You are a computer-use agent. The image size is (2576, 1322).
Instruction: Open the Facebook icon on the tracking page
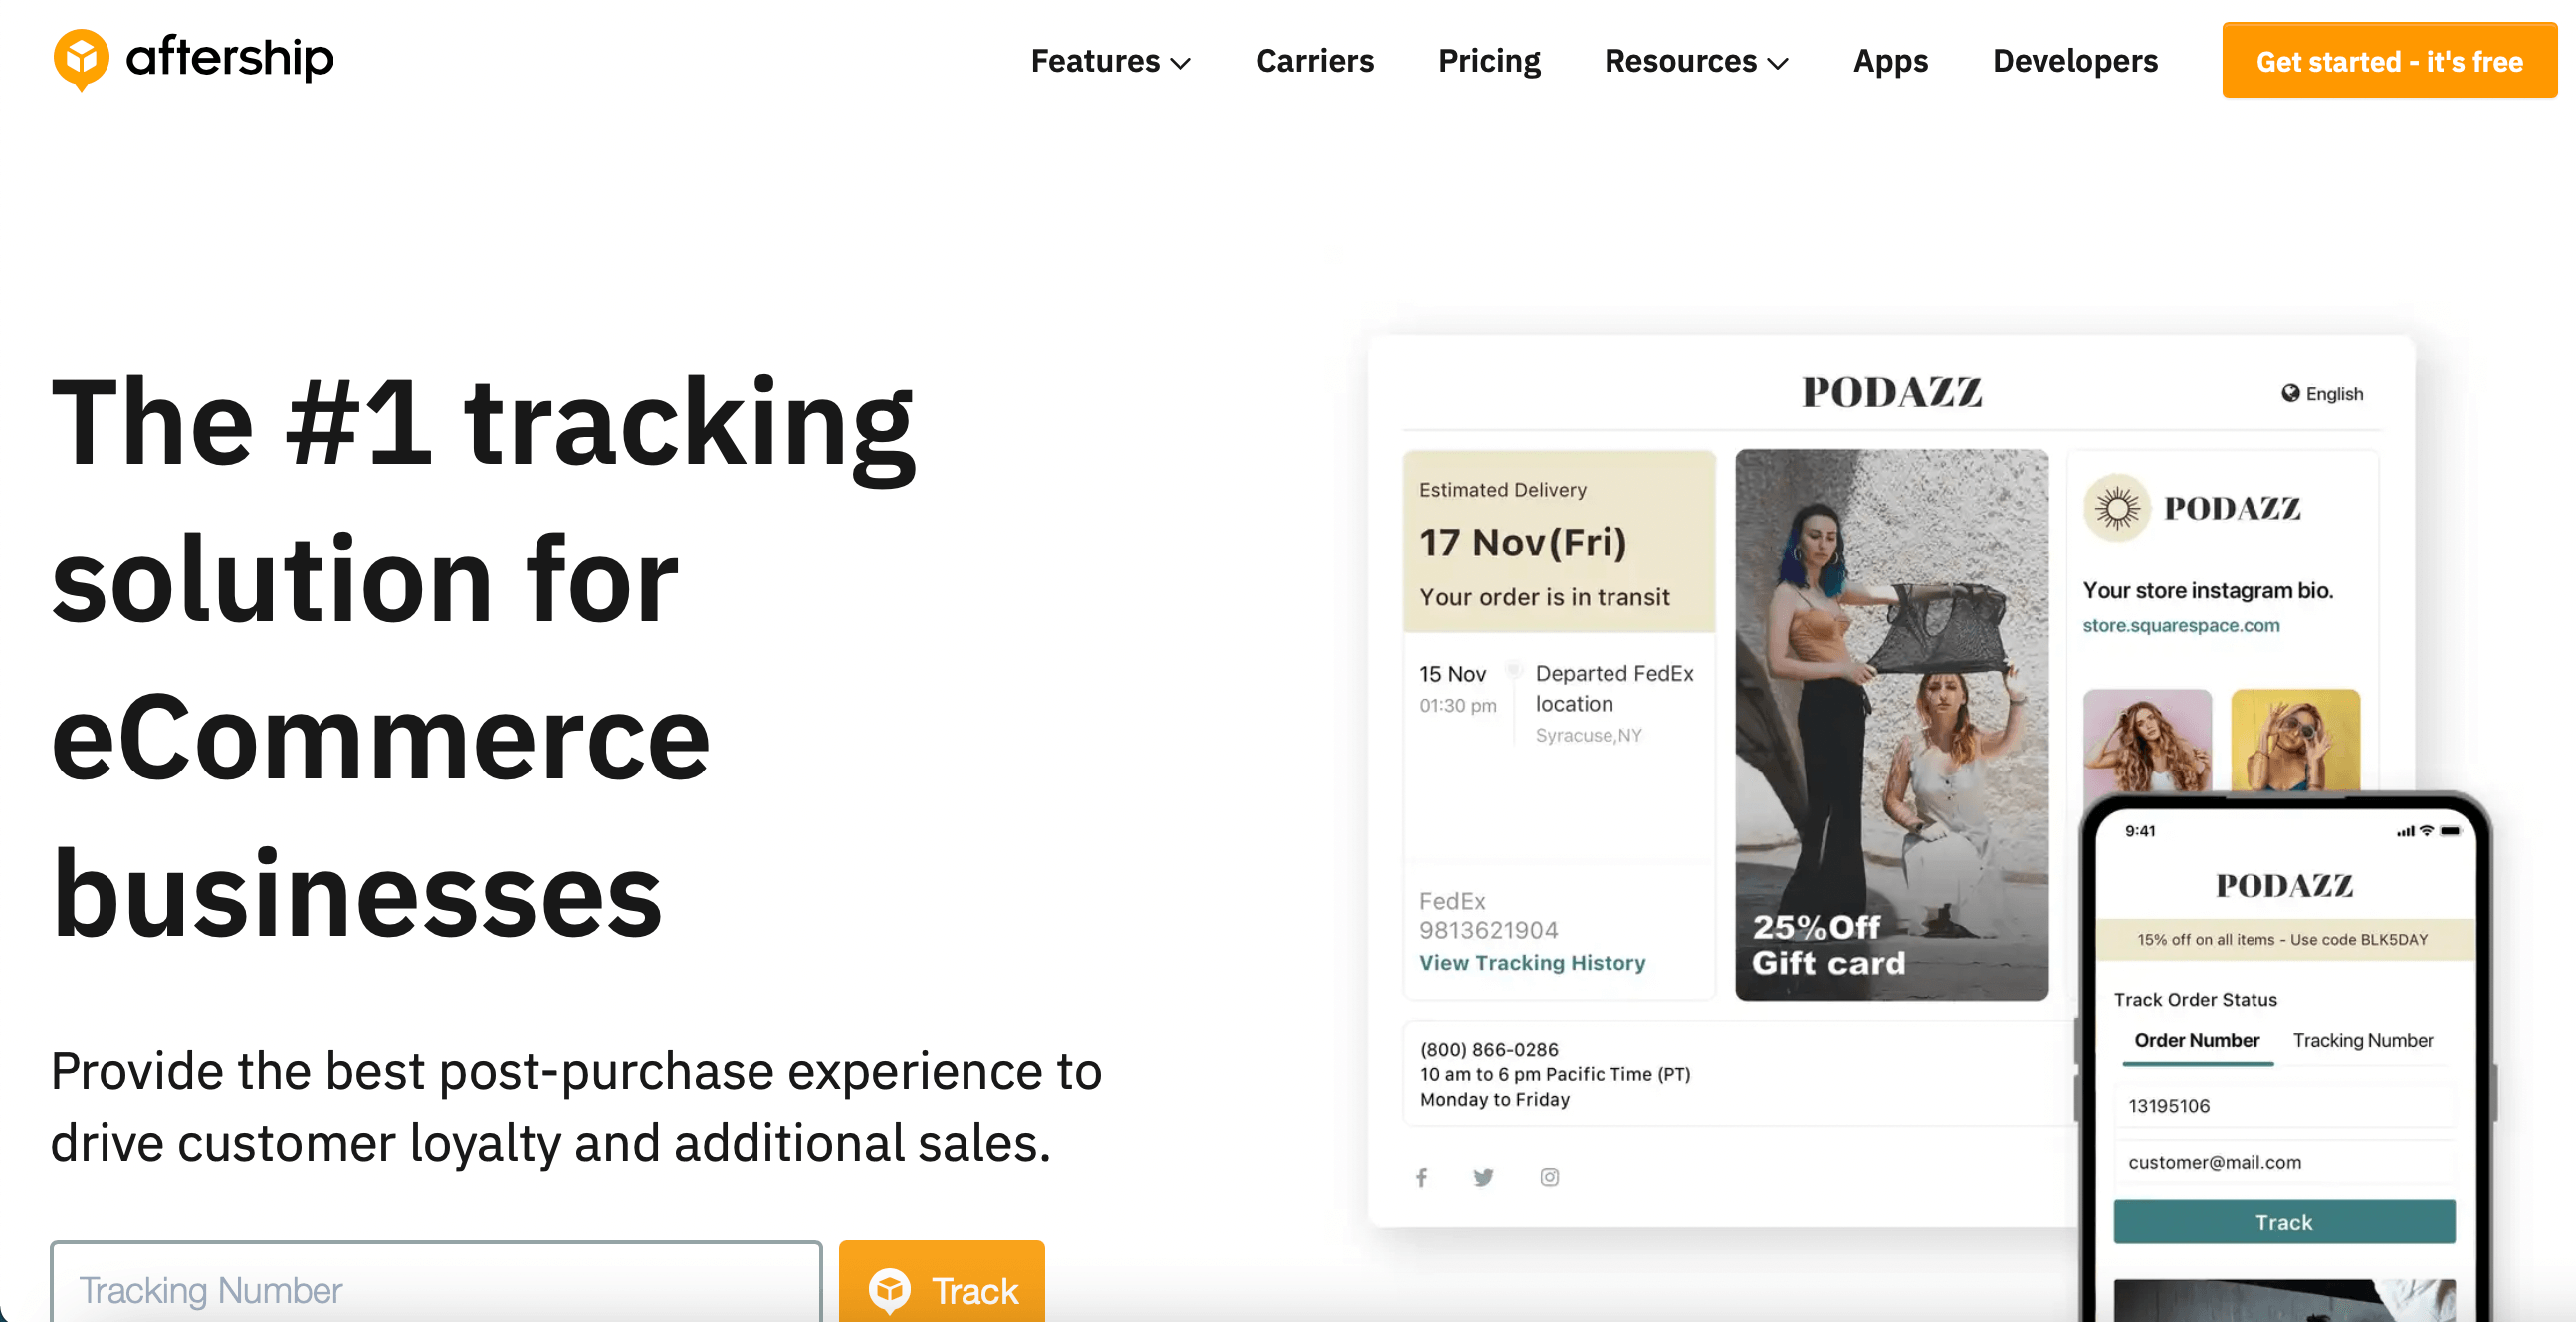(x=1421, y=1176)
